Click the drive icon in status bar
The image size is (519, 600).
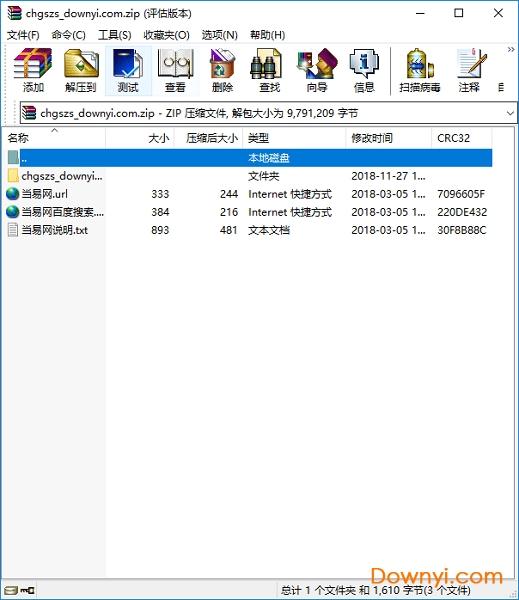[x=11, y=590]
